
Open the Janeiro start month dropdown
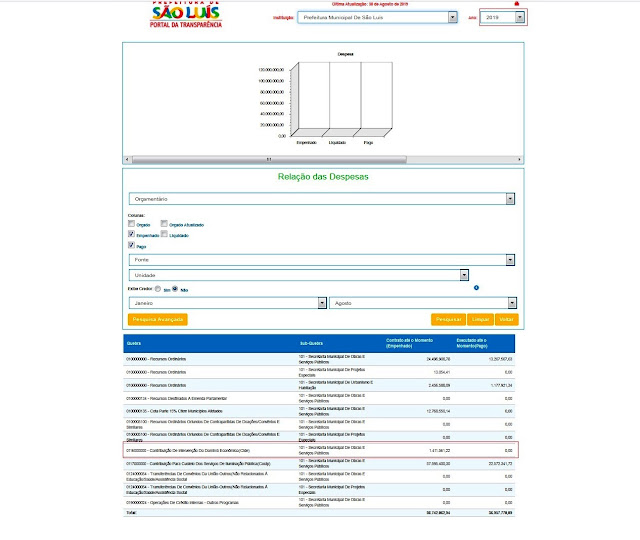click(x=228, y=303)
